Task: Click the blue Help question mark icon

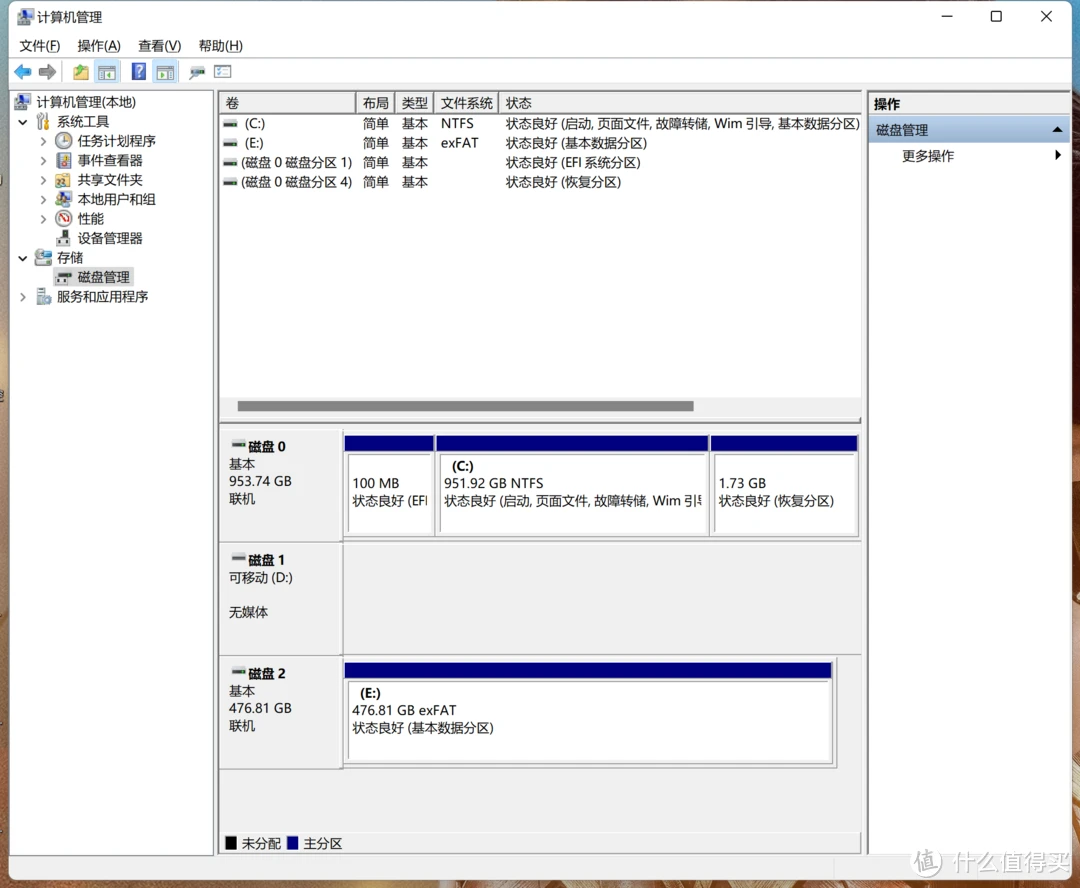Action: pyautogui.click(x=139, y=72)
